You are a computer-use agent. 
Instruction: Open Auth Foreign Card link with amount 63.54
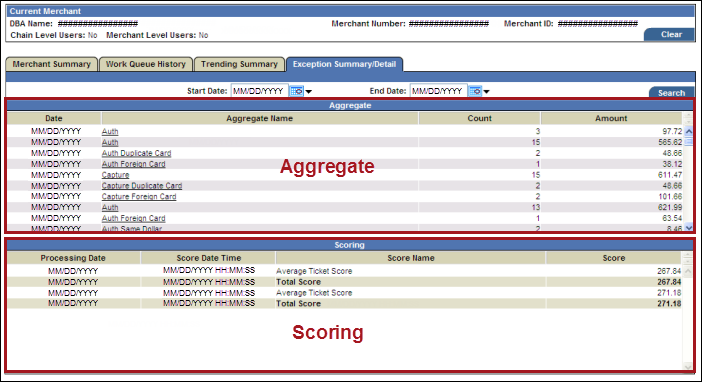coord(133,218)
